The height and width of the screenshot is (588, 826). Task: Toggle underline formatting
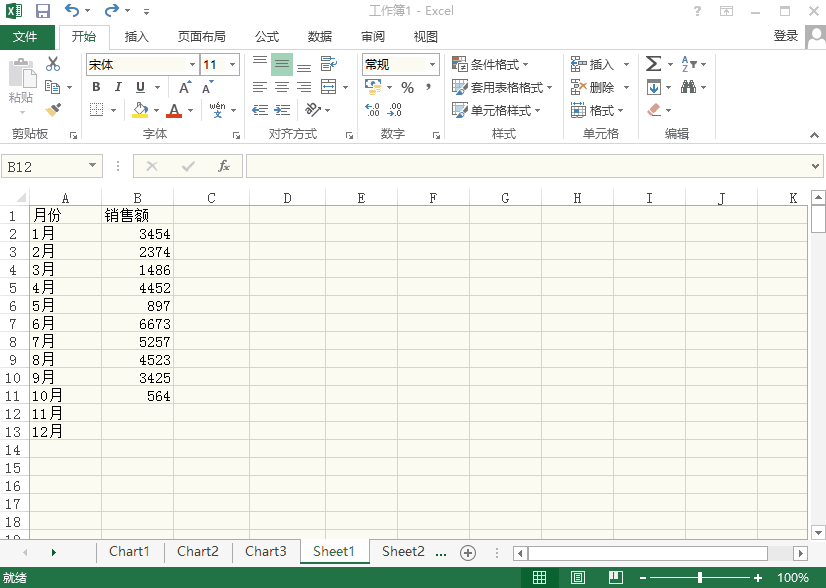pos(140,87)
